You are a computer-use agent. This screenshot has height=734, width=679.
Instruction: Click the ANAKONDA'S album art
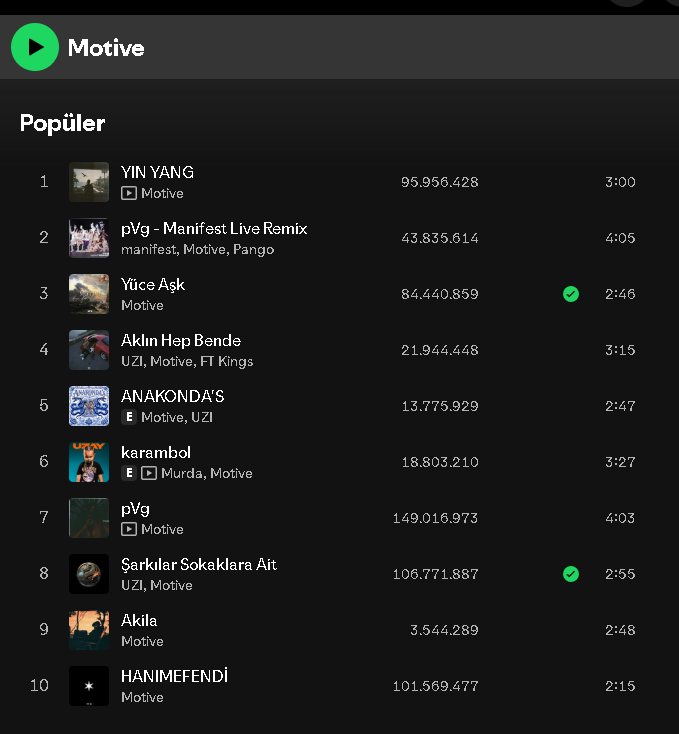click(89, 406)
